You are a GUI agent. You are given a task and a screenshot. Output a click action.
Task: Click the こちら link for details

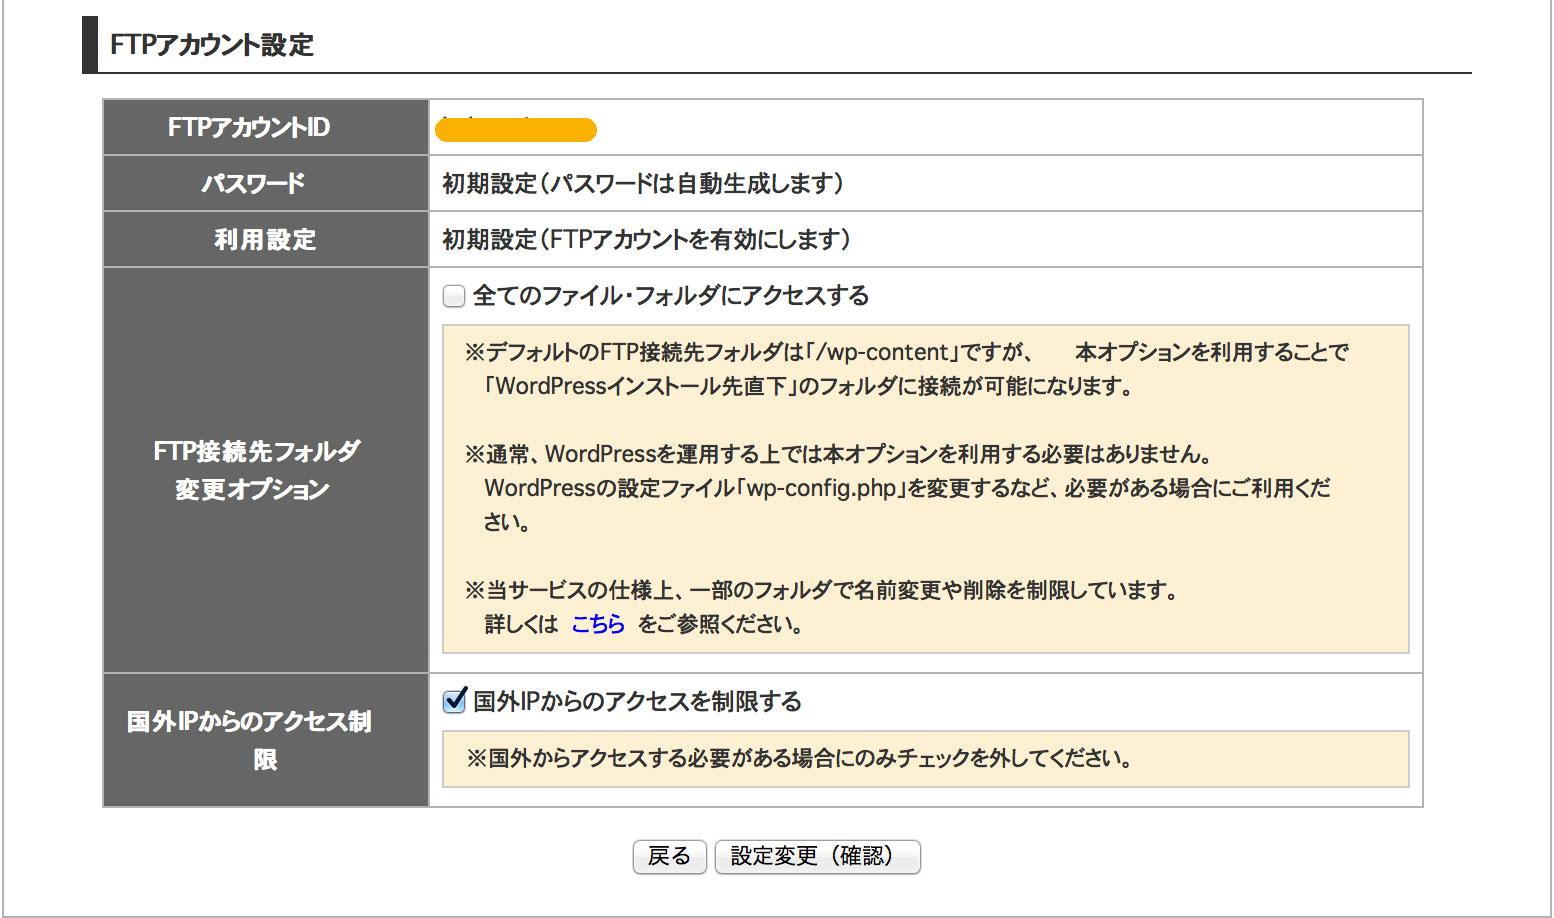tap(597, 624)
